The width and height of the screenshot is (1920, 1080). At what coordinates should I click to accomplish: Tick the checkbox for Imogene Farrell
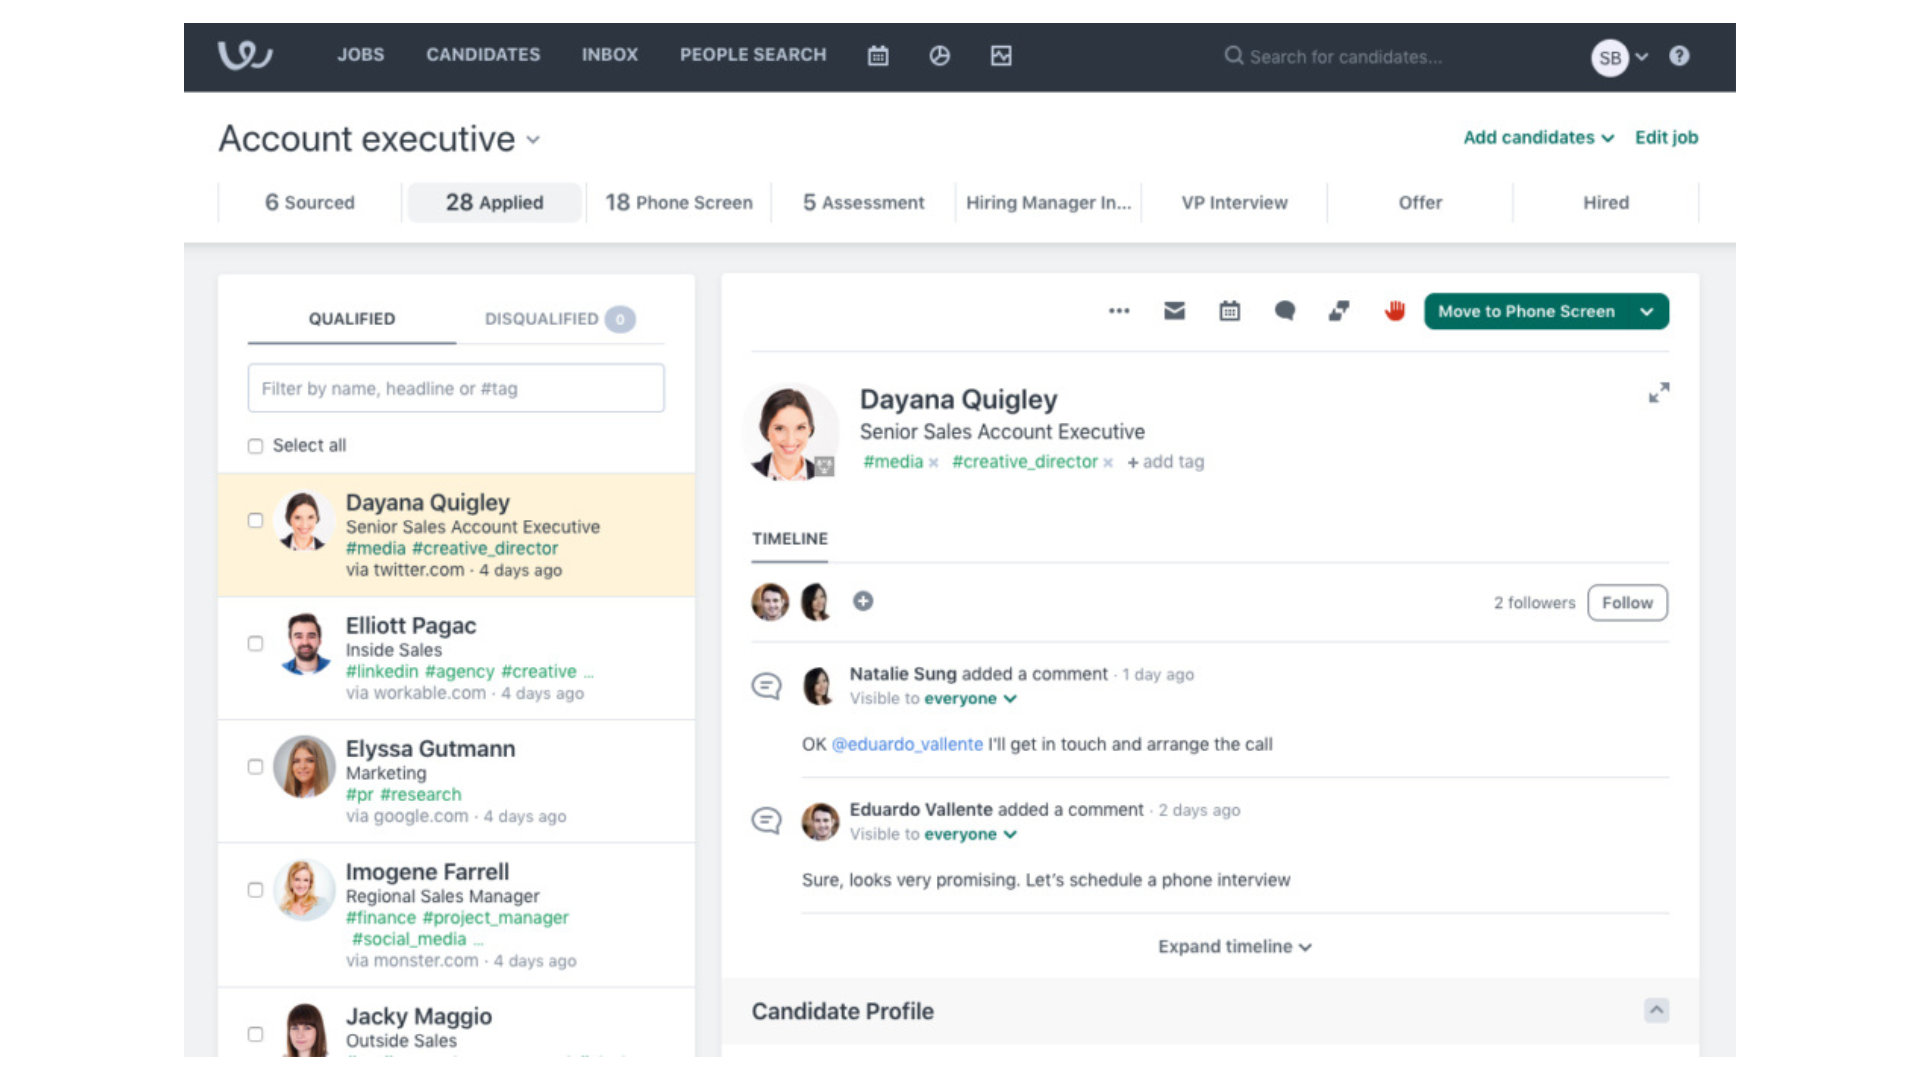(x=255, y=889)
